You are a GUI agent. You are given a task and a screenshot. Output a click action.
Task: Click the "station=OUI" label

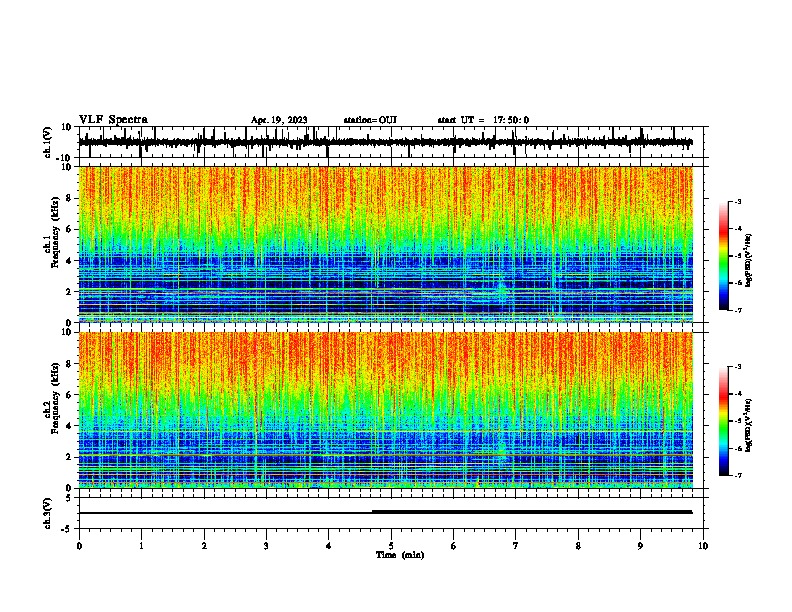(x=370, y=120)
